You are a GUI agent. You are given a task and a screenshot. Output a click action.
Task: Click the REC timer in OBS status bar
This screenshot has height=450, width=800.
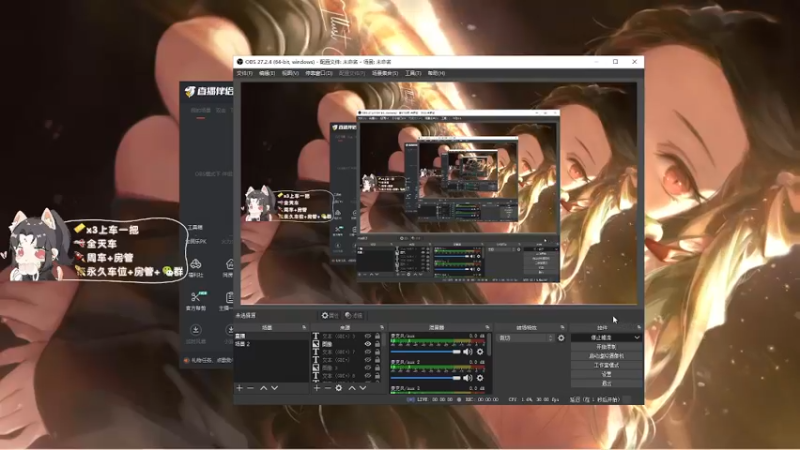pyautogui.click(x=482, y=399)
